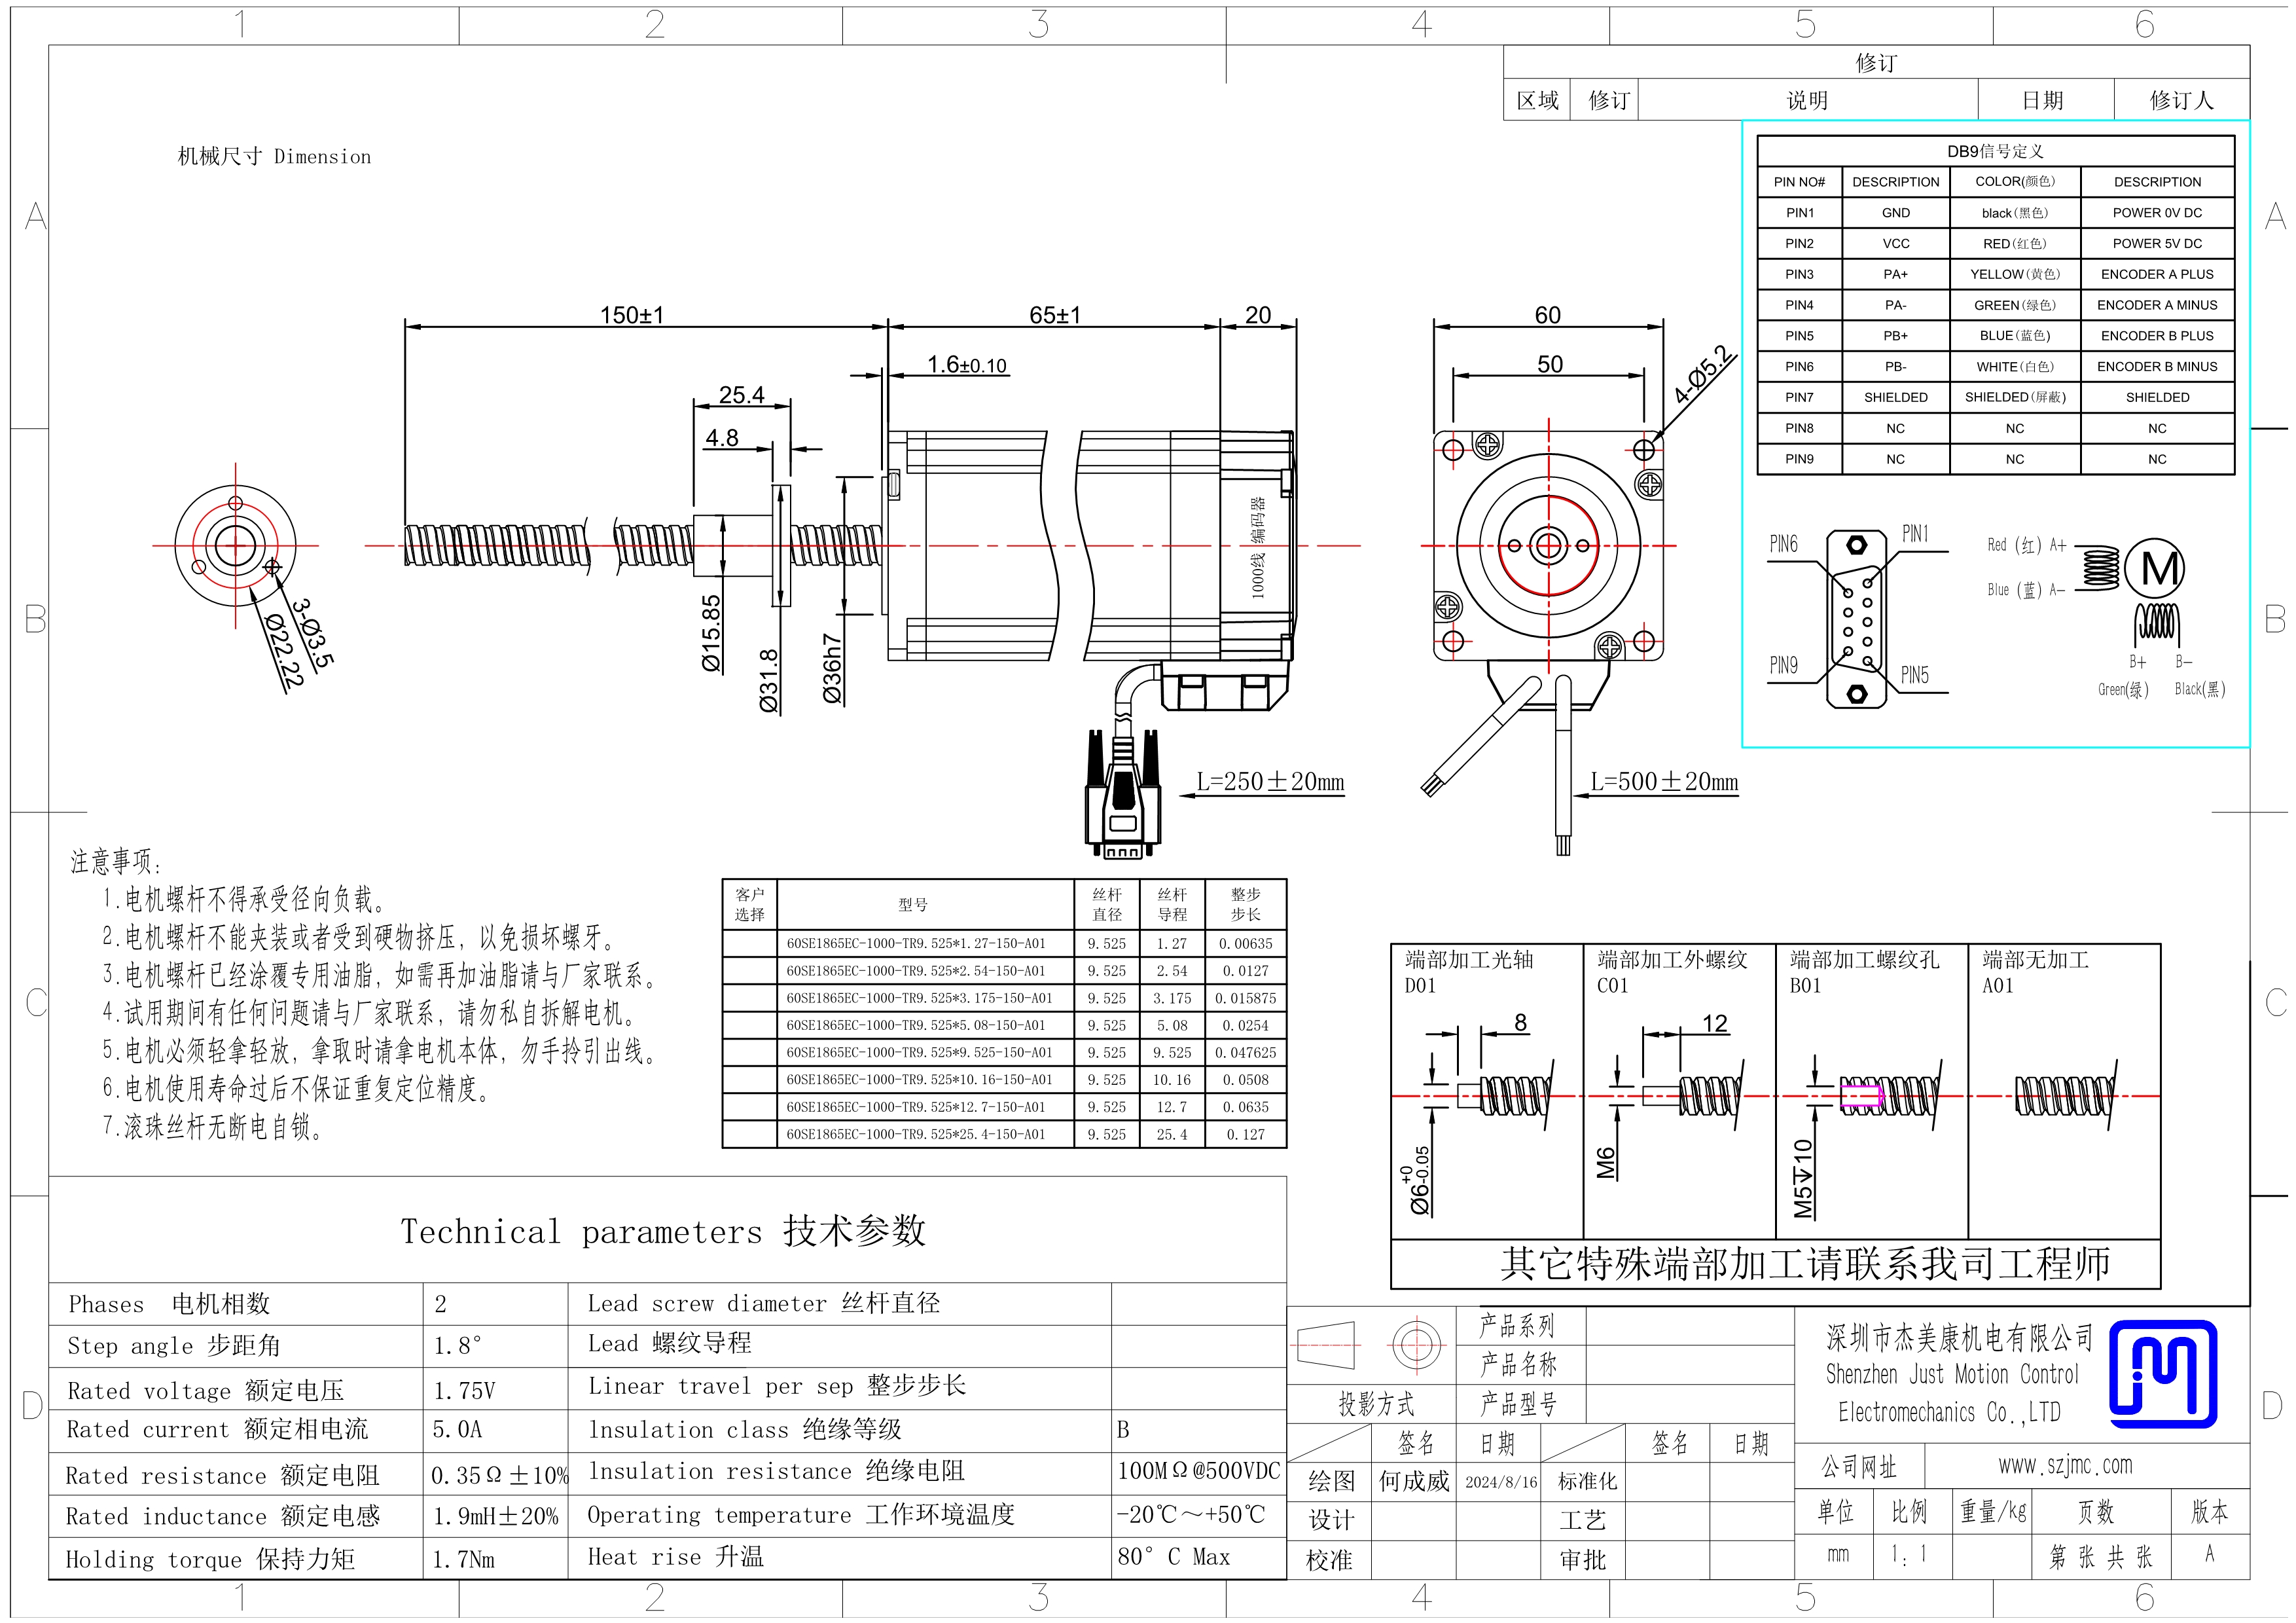Click the 'PIN7' row label in DB9 table

coord(1799,398)
